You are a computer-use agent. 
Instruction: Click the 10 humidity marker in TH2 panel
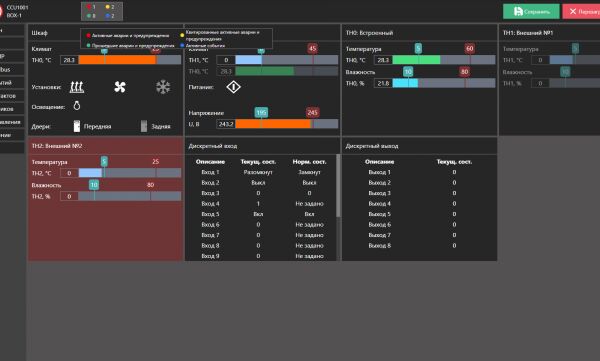[94, 185]
